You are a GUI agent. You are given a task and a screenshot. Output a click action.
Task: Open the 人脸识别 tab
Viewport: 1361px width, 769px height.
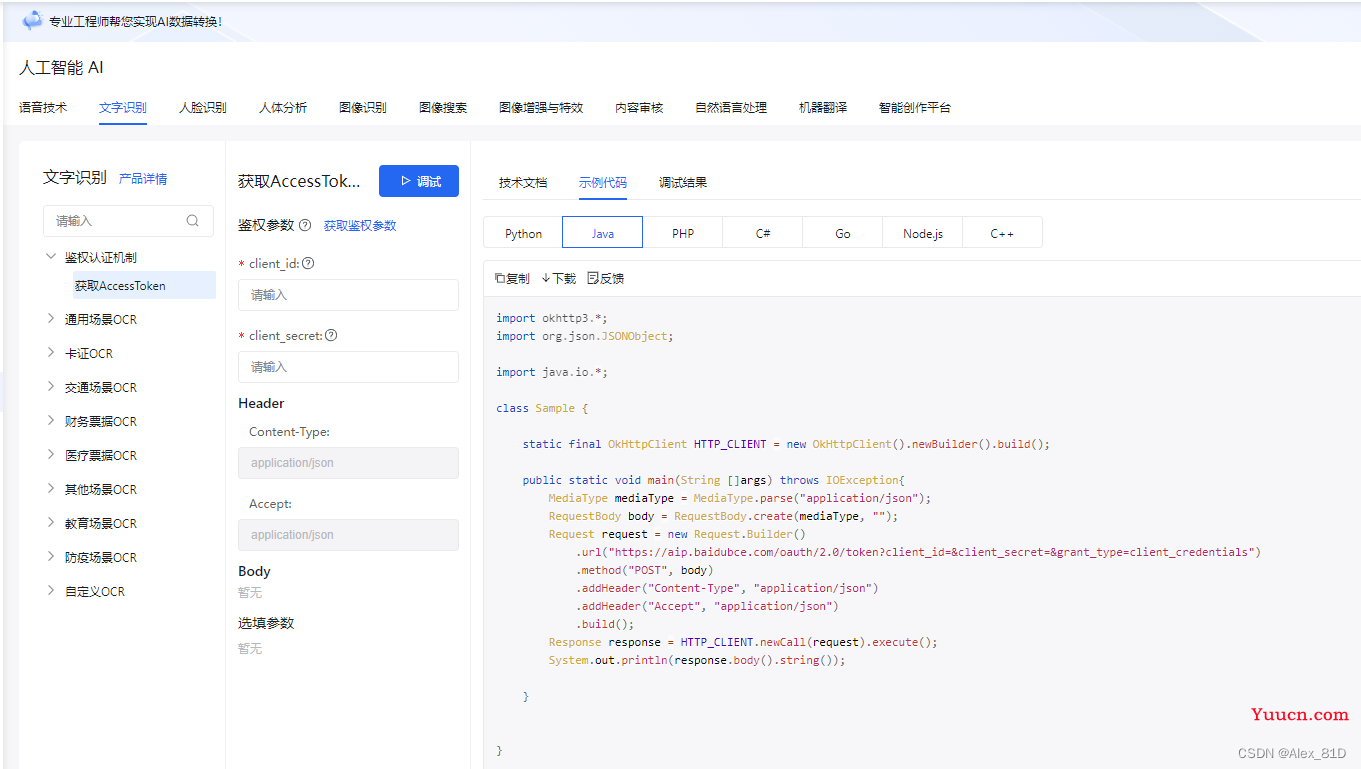point(203,107)
